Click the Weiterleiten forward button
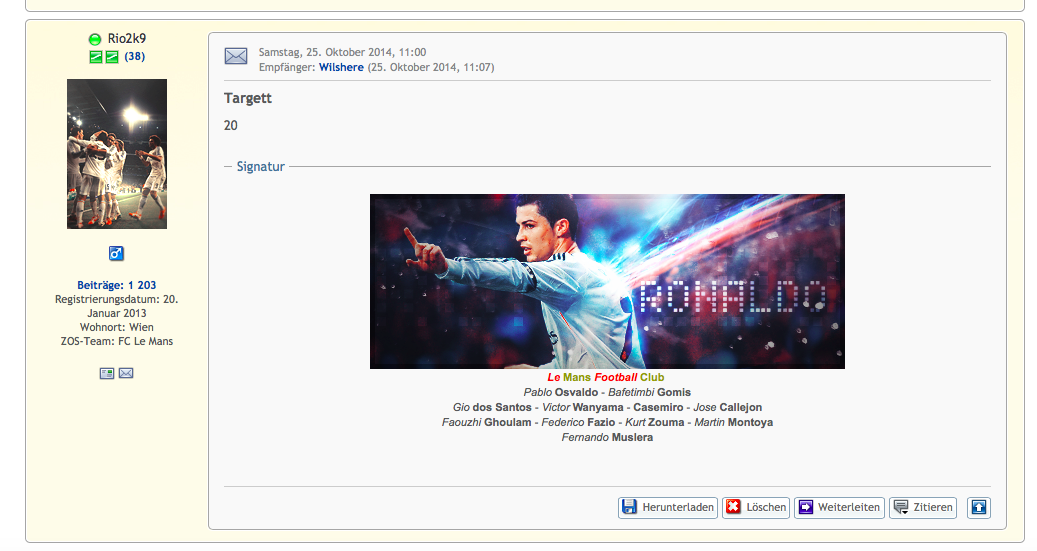This screenshot has height=551, width=1037. (839, 507)
